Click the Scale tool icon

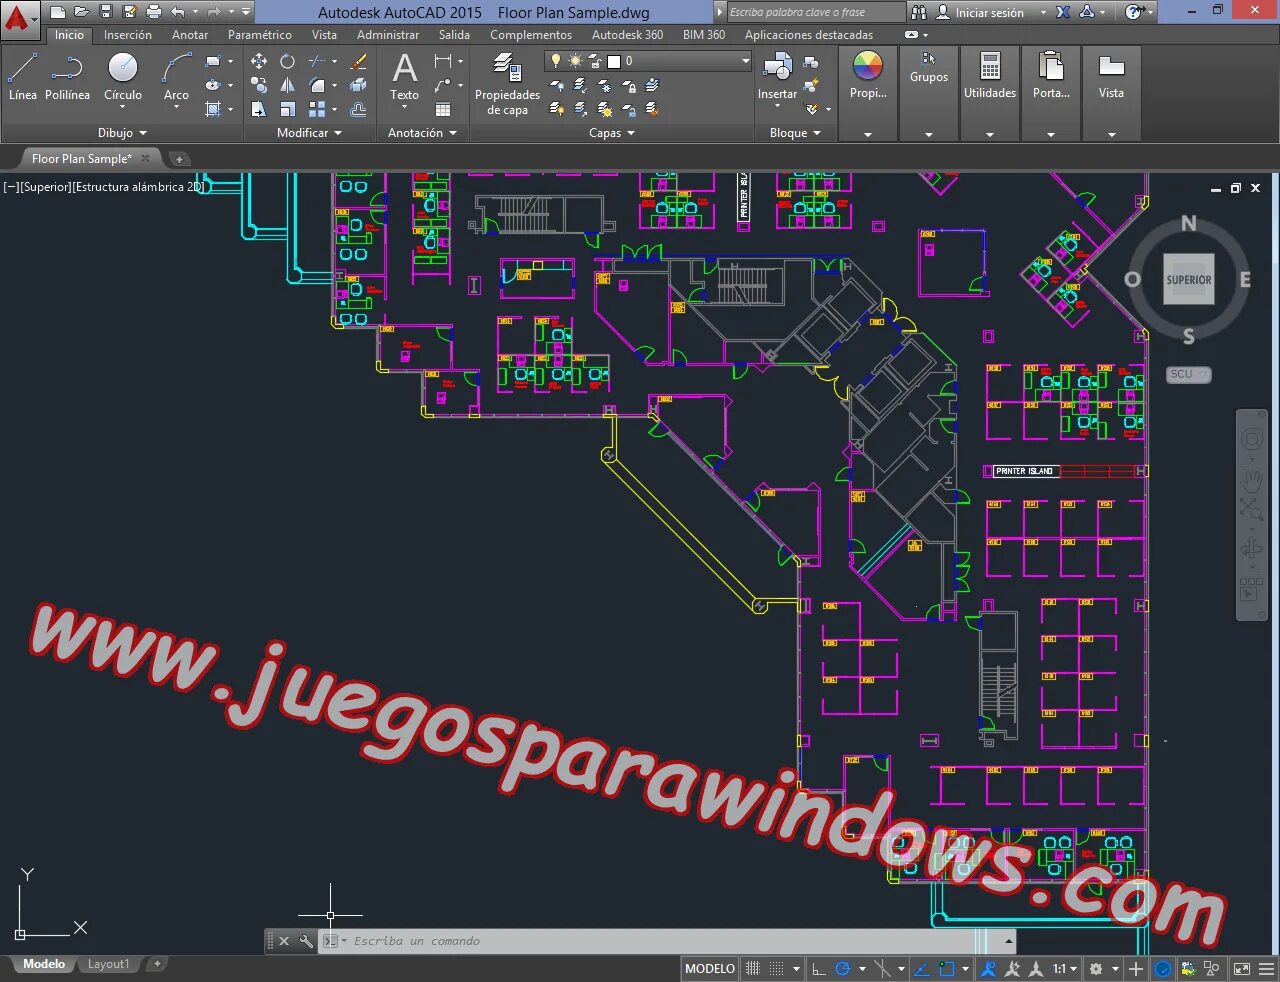pos(287,109)
